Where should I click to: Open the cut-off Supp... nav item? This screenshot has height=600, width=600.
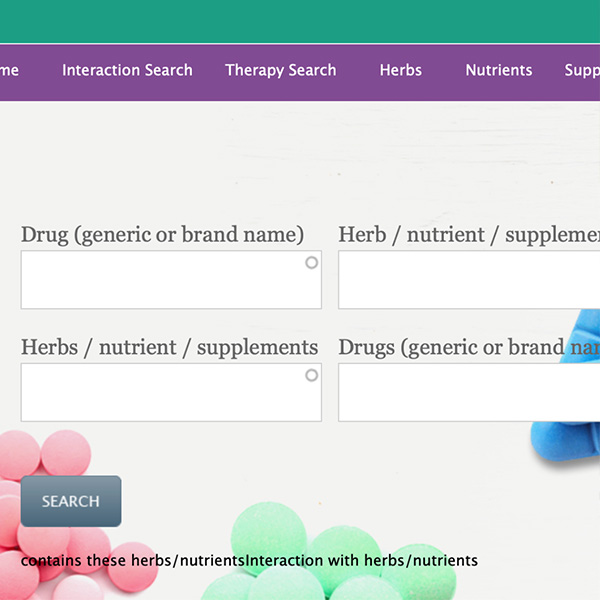[582, 70]
